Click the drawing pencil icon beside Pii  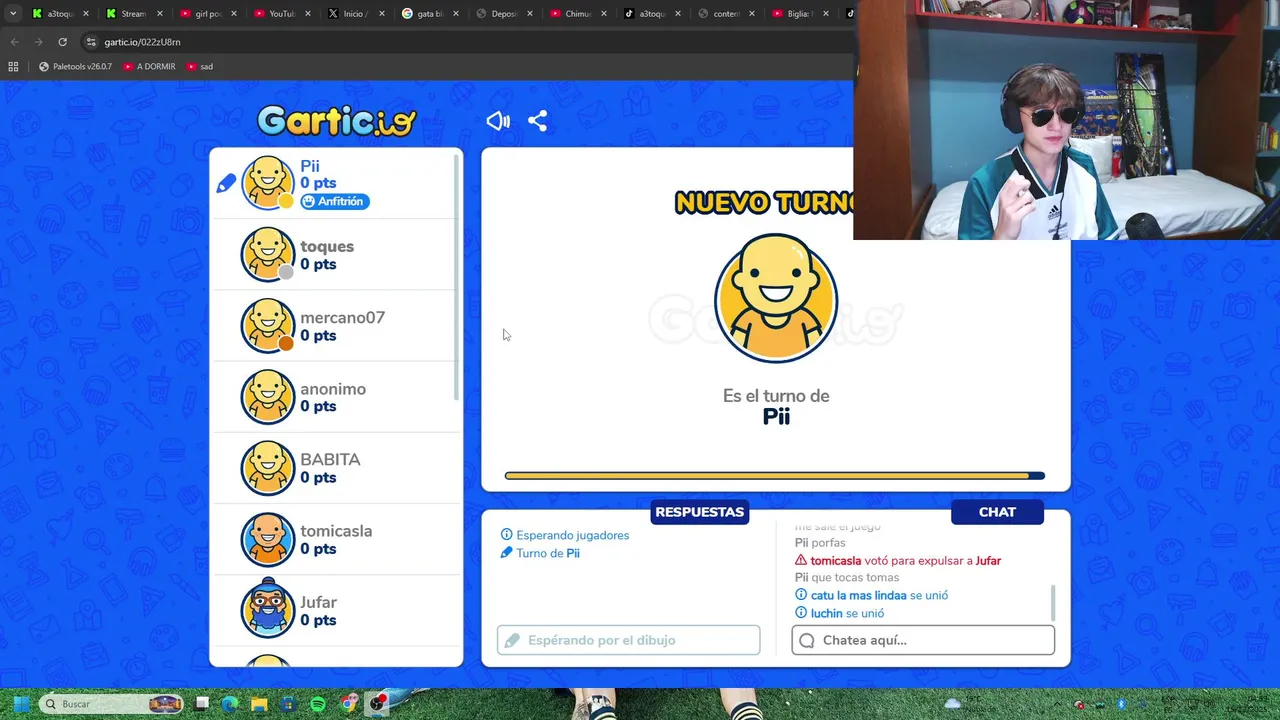[x=226, y=183]
